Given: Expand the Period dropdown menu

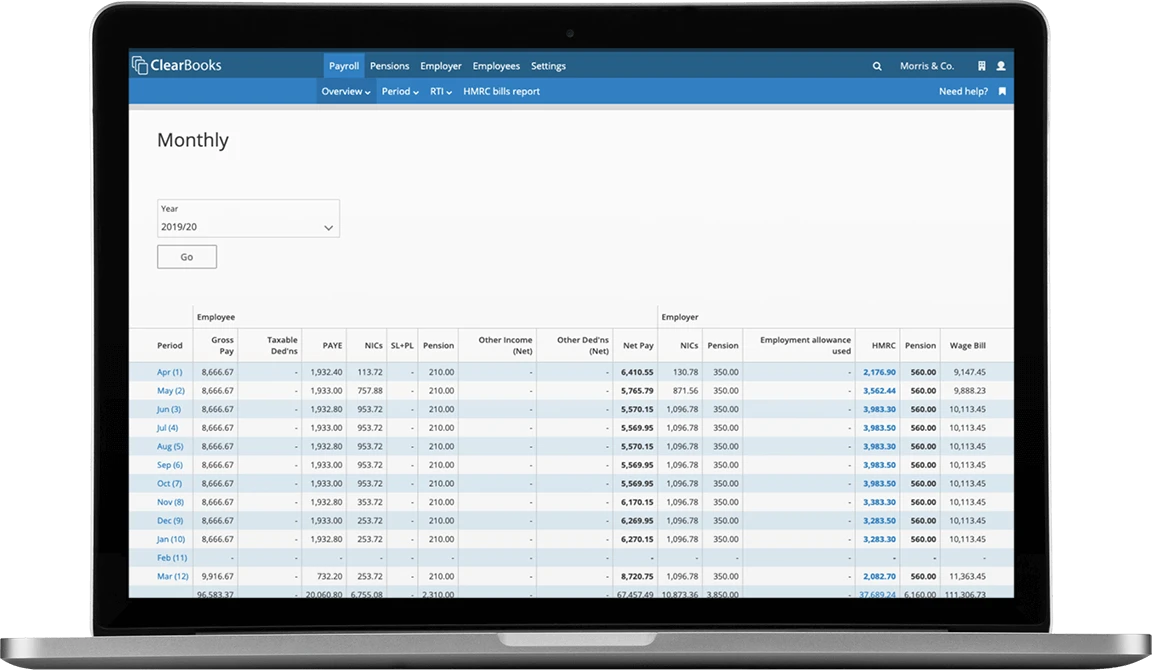Looking at the screenshot, I should [x=400, y=92].
